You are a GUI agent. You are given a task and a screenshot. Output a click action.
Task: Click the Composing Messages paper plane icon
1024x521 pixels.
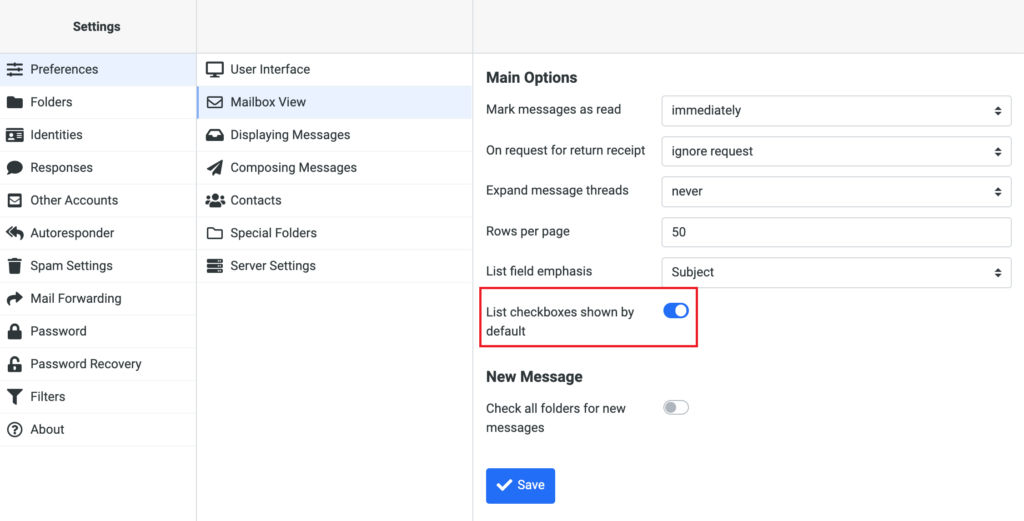(214, 168)
